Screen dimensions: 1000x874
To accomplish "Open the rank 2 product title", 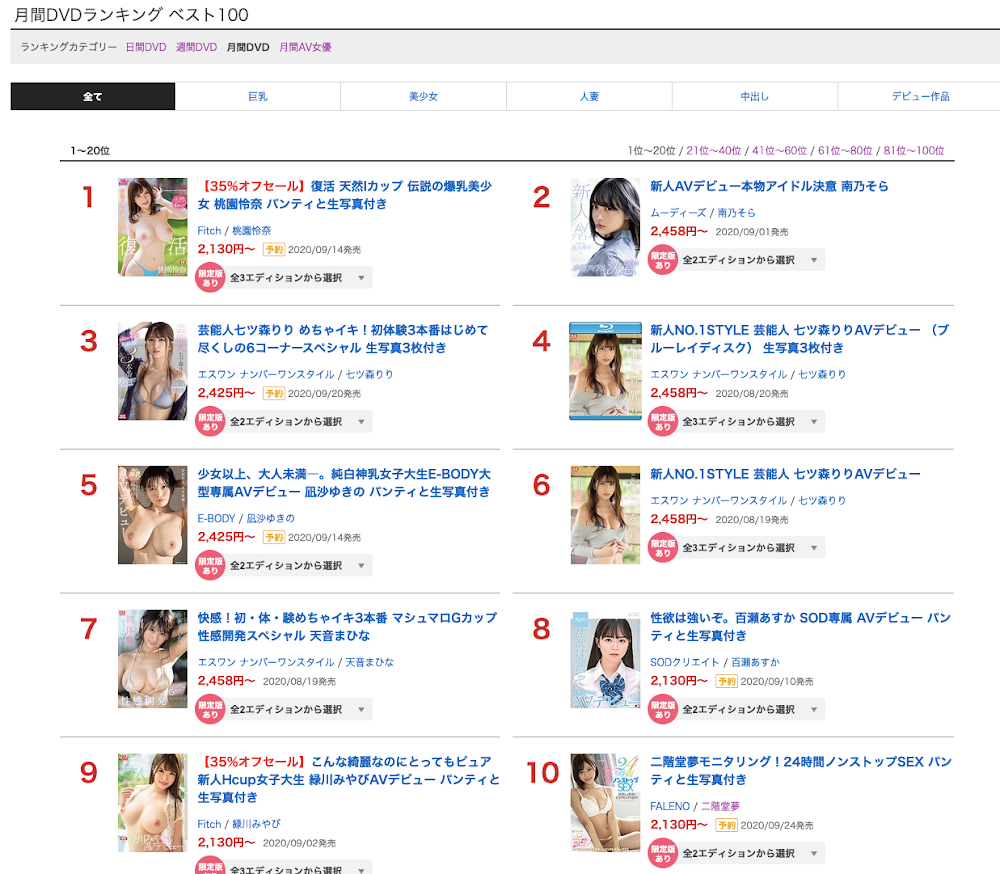I will 769,186.
